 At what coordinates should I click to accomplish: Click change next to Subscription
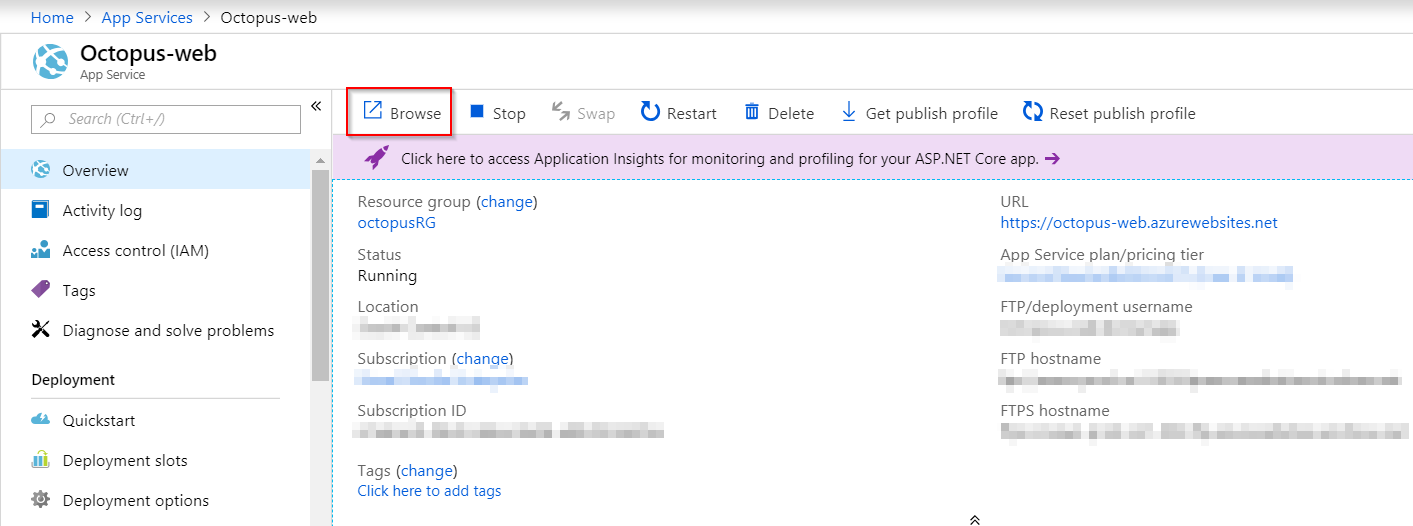point(483,358)
